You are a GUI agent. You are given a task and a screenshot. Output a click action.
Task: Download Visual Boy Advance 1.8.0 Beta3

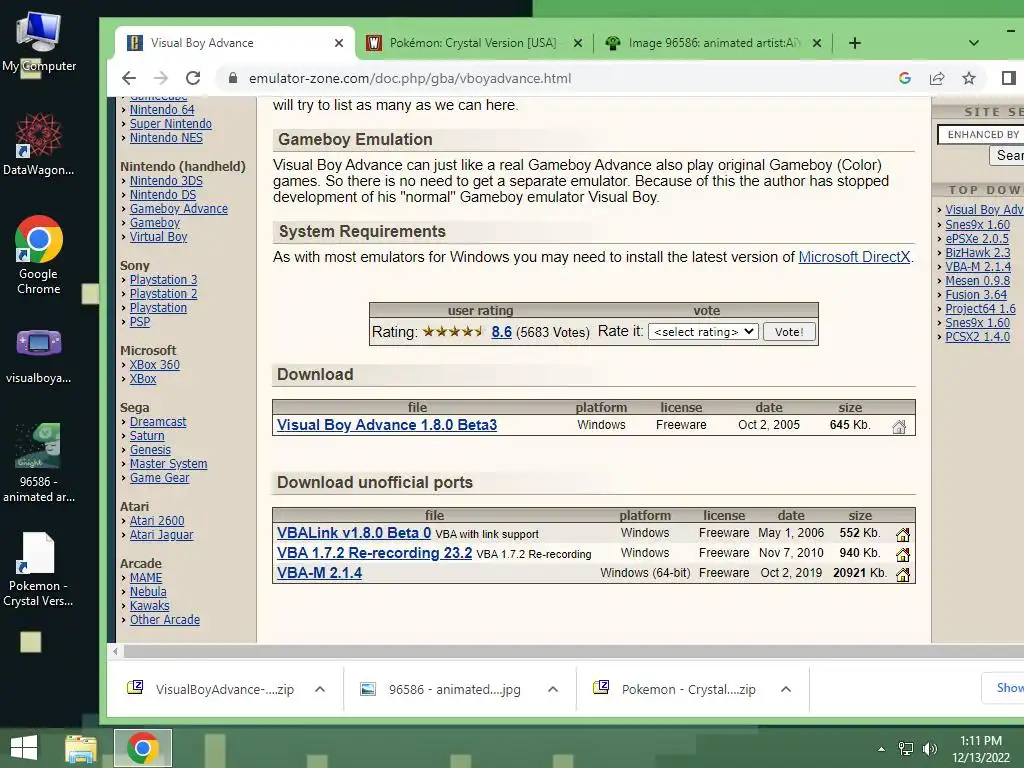(x=387, y=425)
